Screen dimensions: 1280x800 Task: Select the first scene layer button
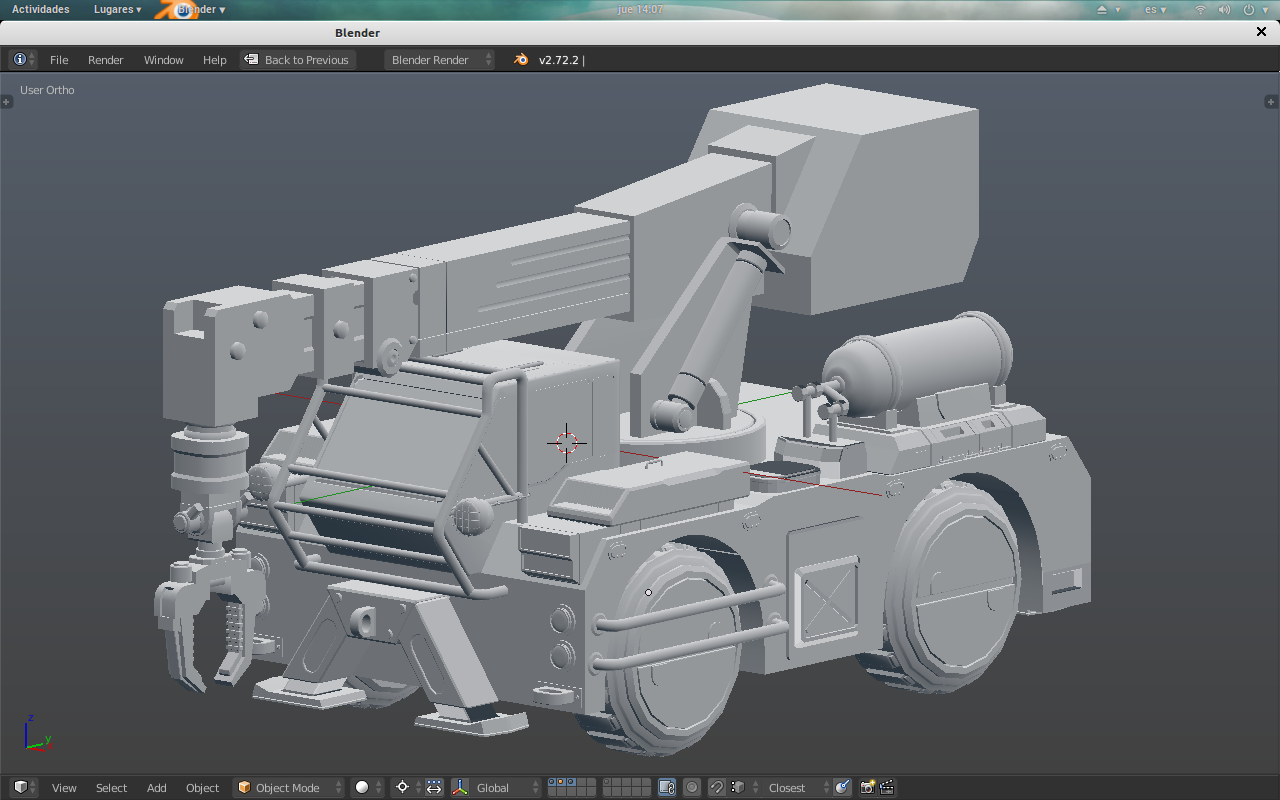click(552, 783)
